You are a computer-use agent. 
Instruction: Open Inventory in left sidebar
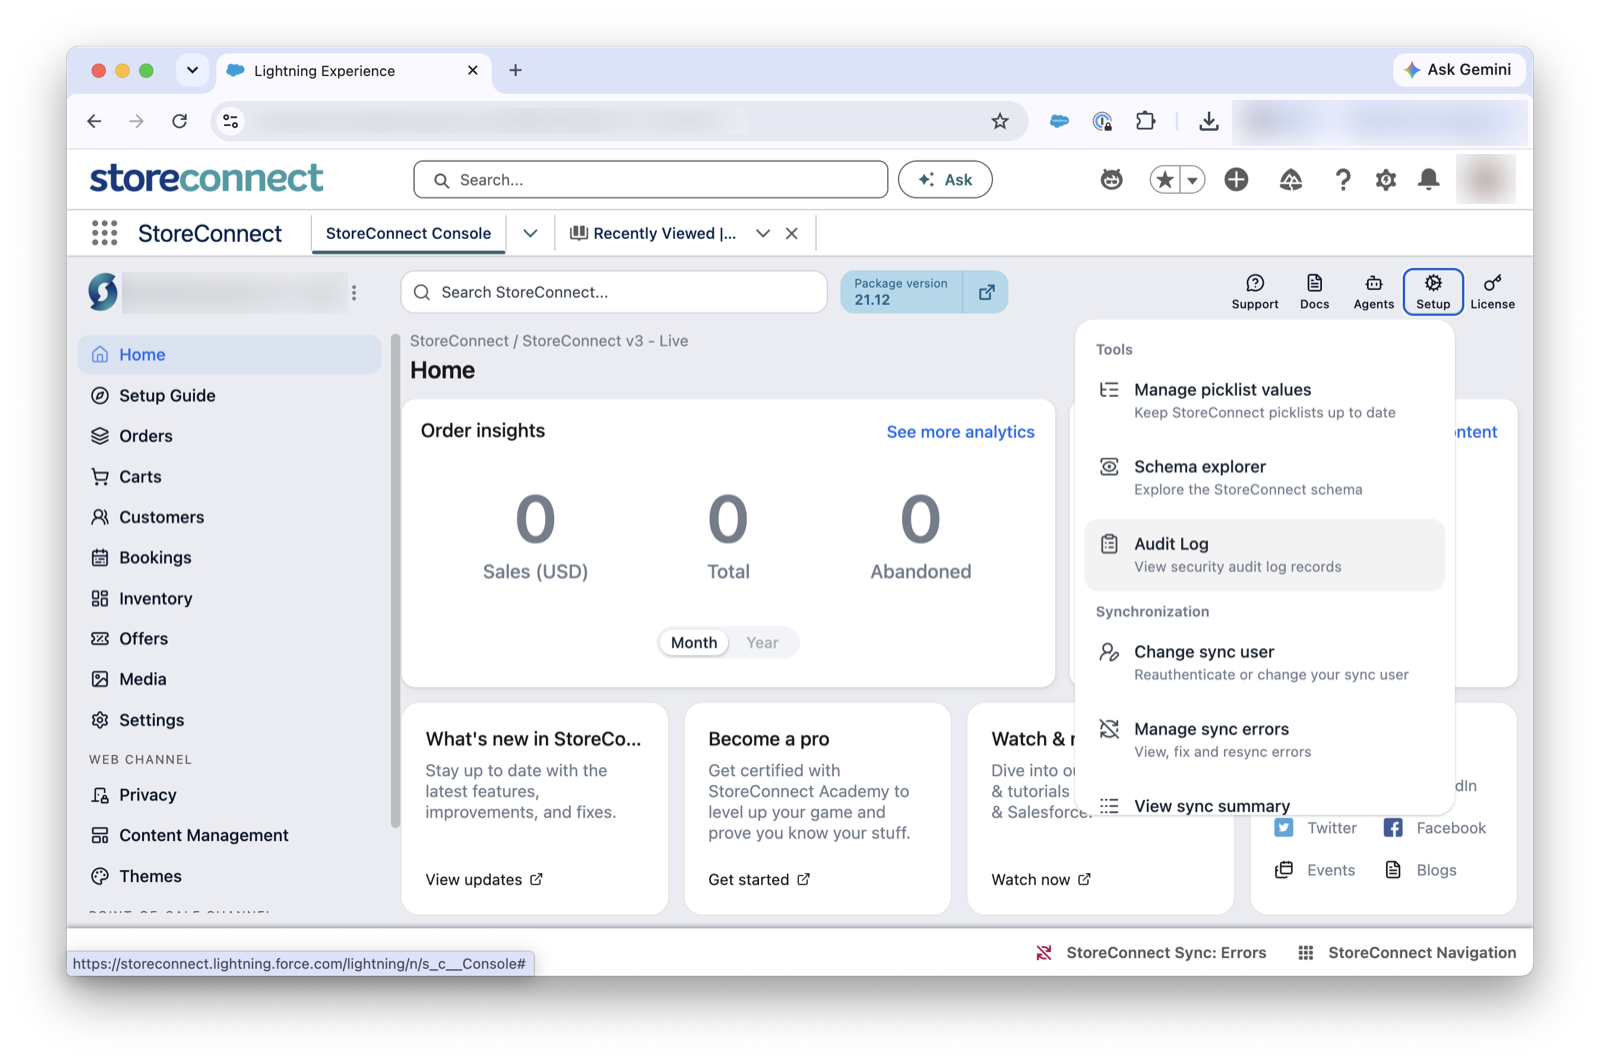[x=229, y=598]
